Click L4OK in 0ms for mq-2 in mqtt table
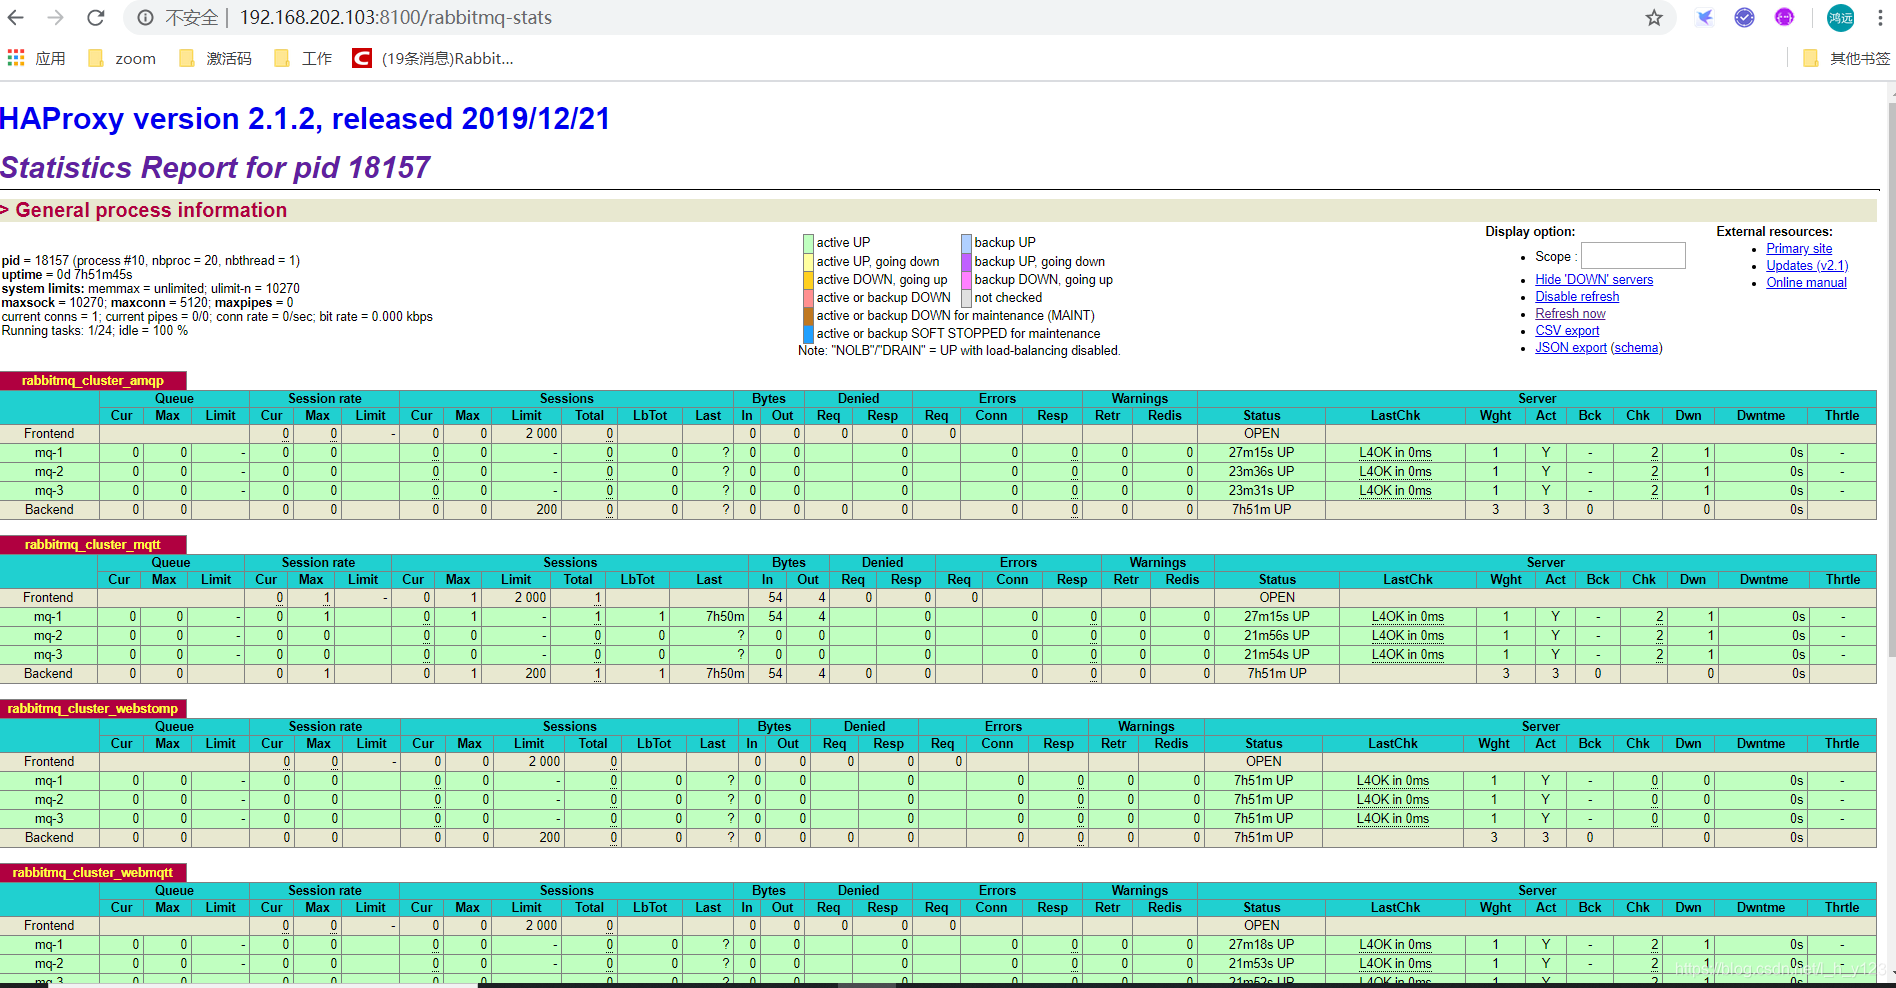Image resolution: width=1896 pixels, height=988 pixels. pos(1407,636)
